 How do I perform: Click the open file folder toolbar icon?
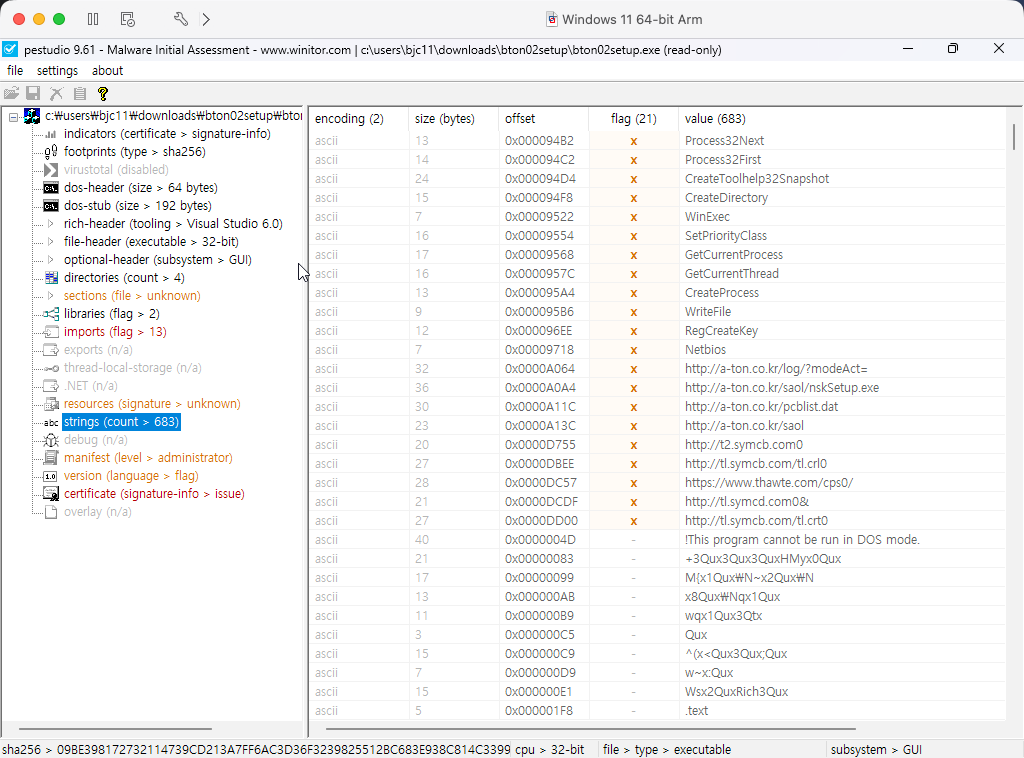11,93
